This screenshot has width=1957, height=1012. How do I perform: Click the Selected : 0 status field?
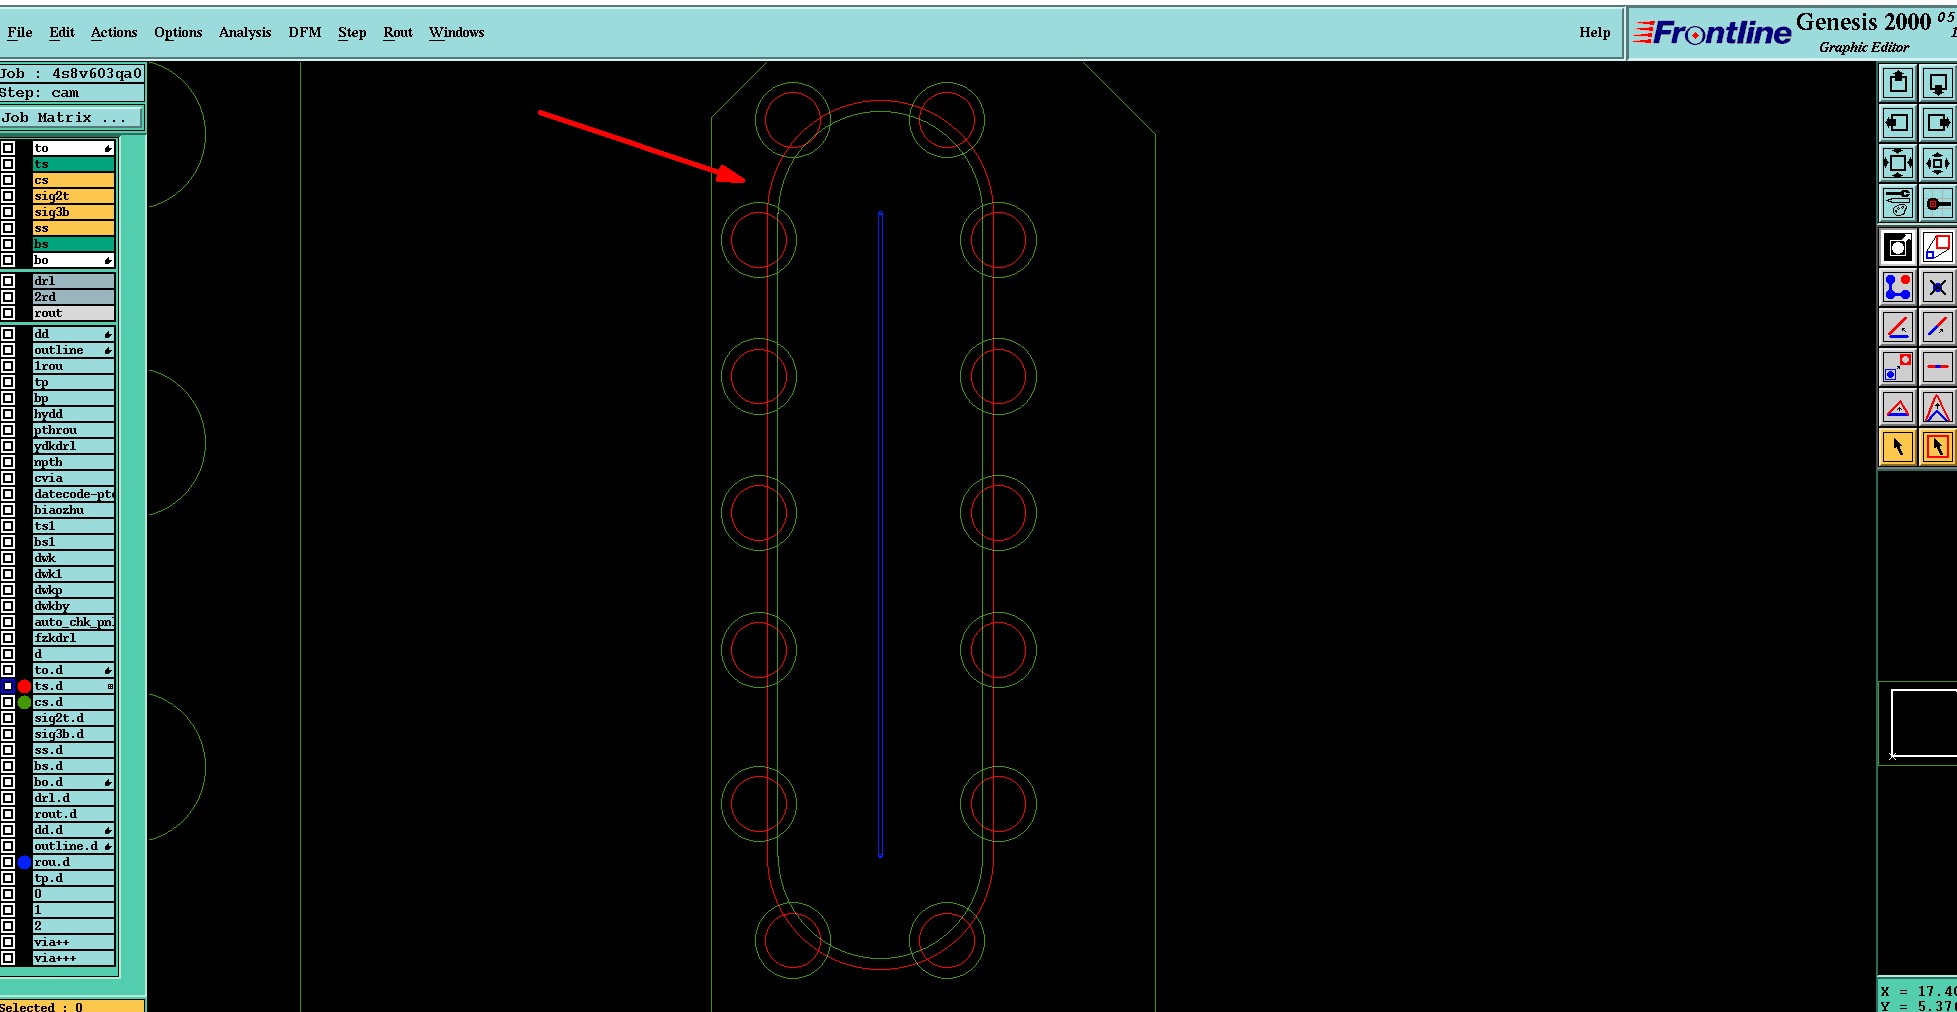tap(71, 1006)
